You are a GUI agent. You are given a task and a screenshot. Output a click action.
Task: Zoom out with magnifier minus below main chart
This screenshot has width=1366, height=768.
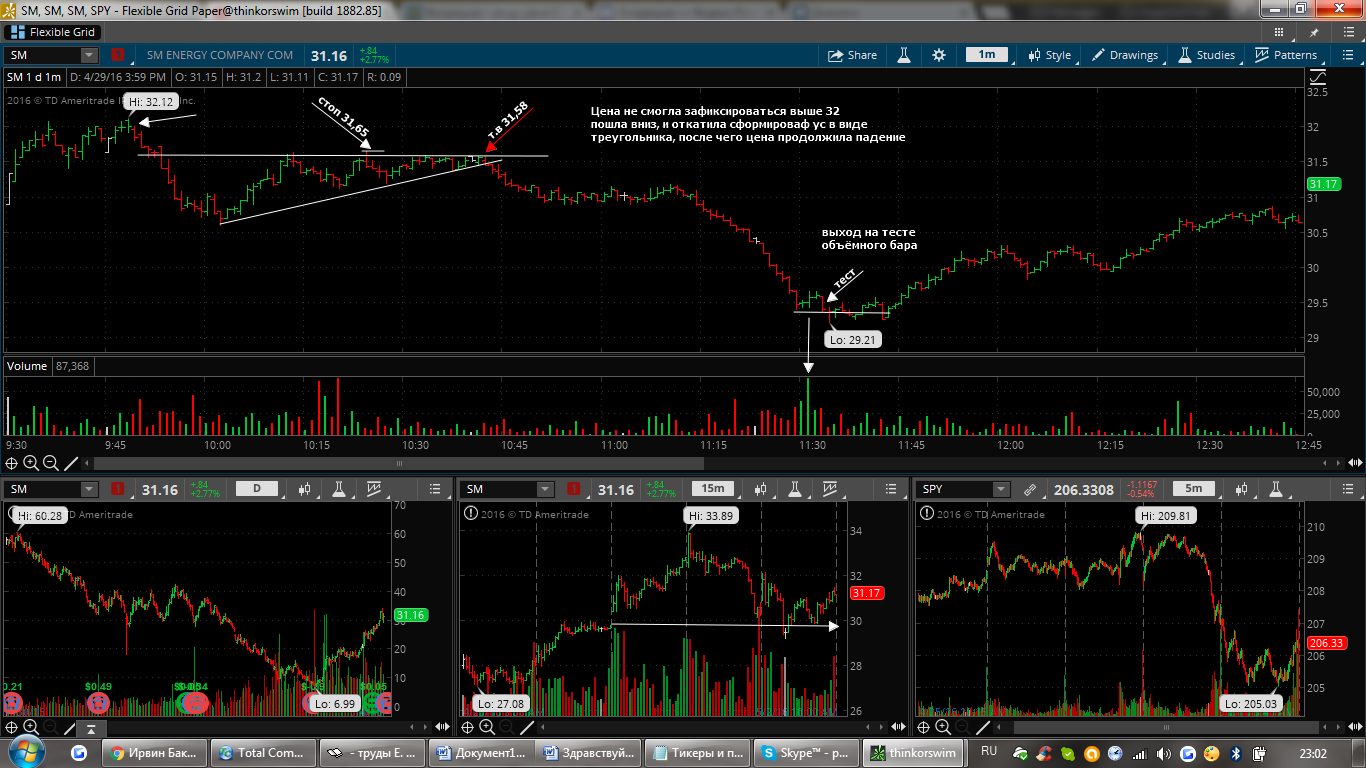click(x=51, y=463)
